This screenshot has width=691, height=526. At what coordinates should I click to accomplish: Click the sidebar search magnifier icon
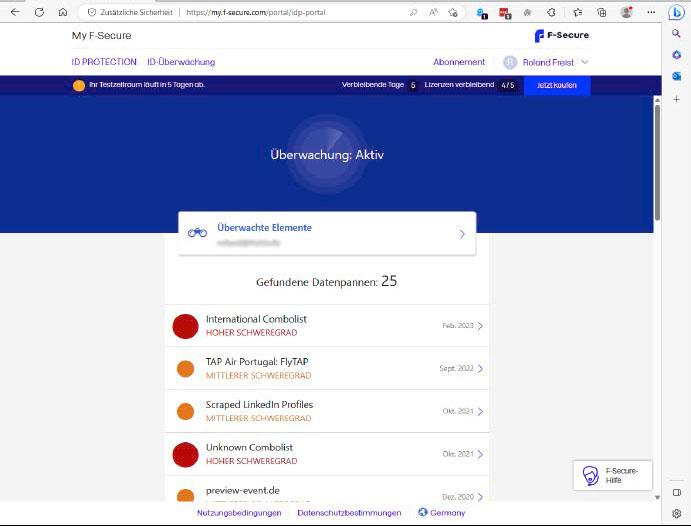point(676,33)
